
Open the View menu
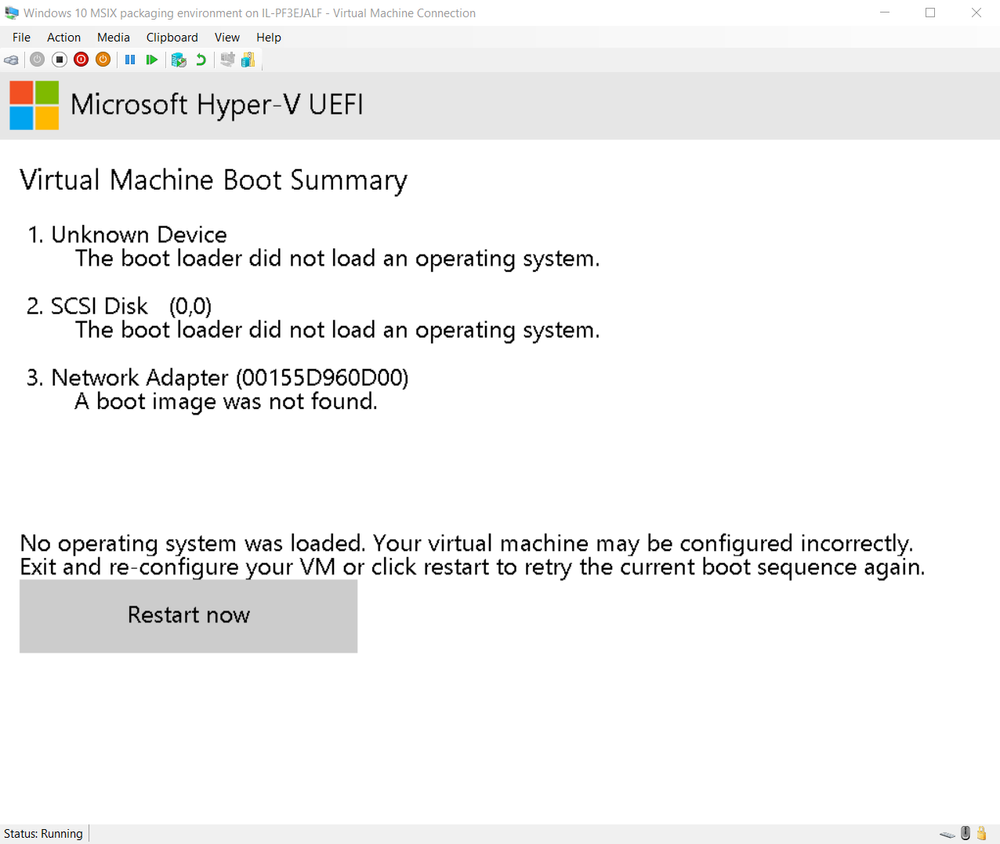[227, 38]
